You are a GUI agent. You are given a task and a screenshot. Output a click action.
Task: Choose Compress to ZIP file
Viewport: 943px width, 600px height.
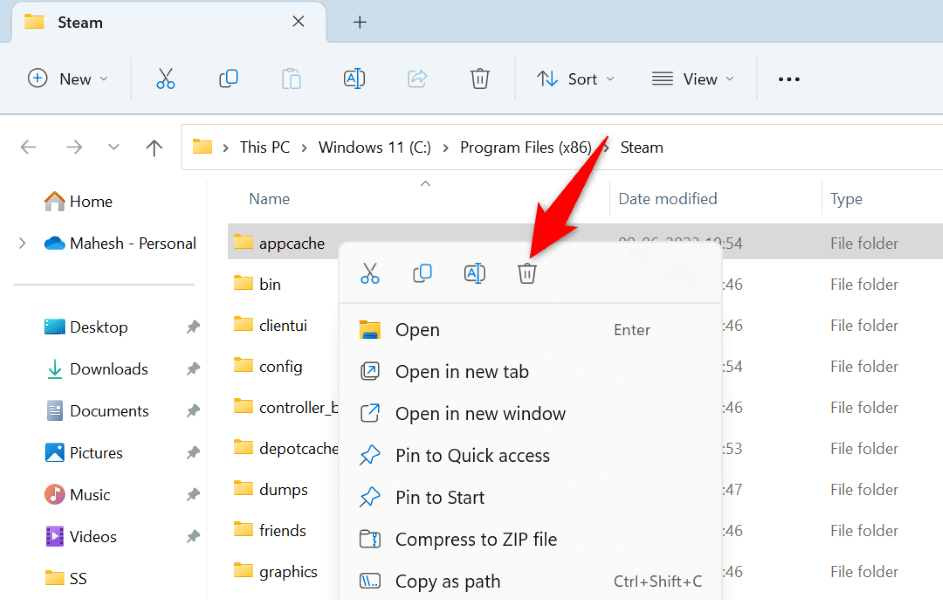(530, 539)
